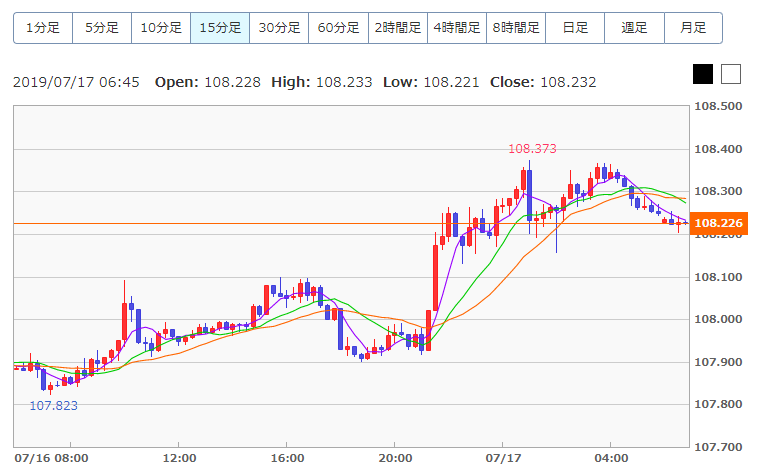The image size is (760, 475).
Task: Select the 週足 weekly tab
Action: (x=634, y=28)
